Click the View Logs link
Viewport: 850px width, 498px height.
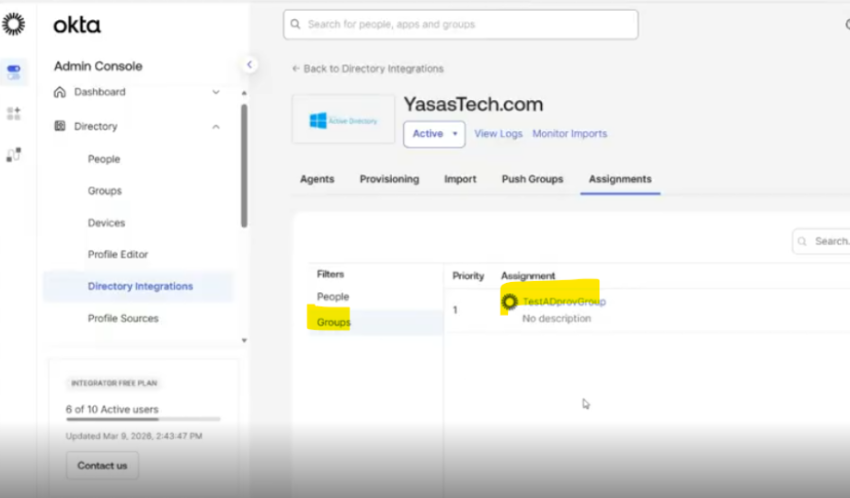499,134
